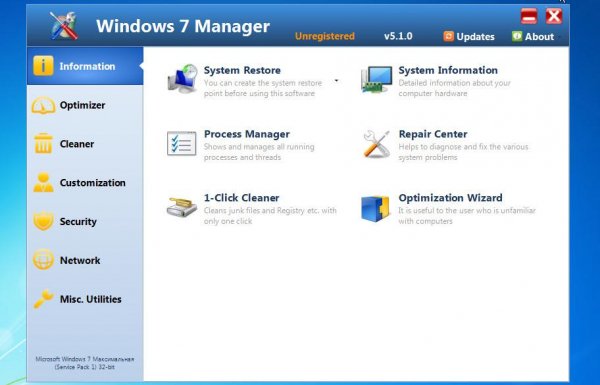The image size is (600, 385).
Task: Open Repair Center title
Action: point(433,134)
